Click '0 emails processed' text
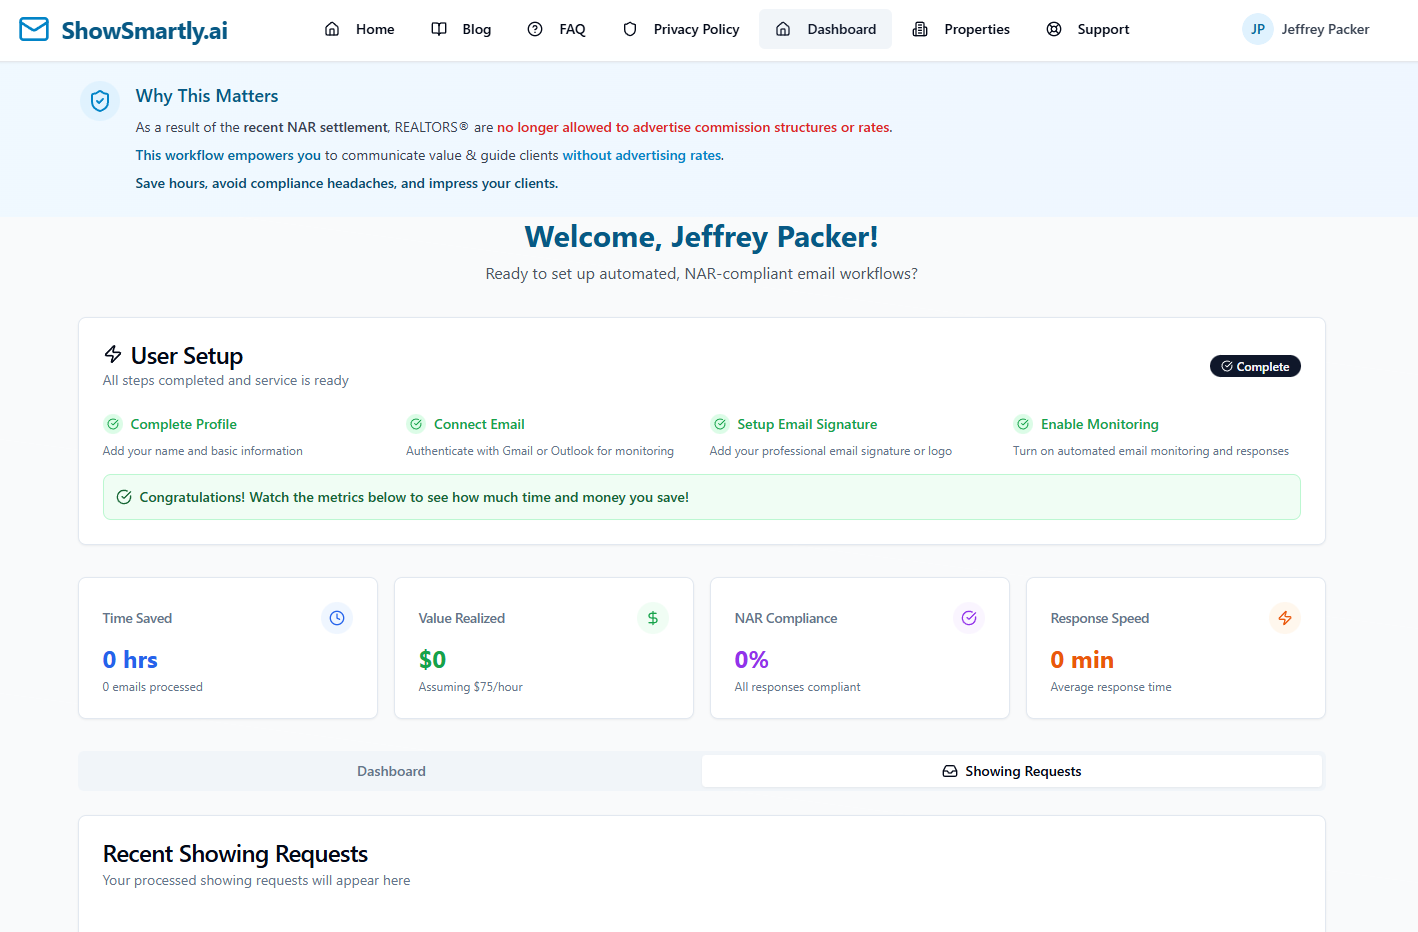Image resolution: width=1418 pixels, height=932 pixels. (x=152, y=687)
